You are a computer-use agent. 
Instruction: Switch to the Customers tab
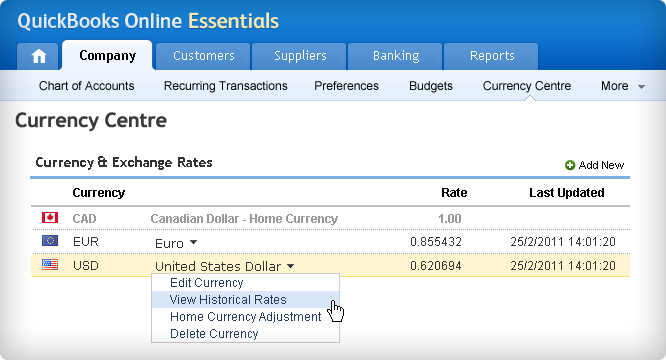(x=203, y=56)
